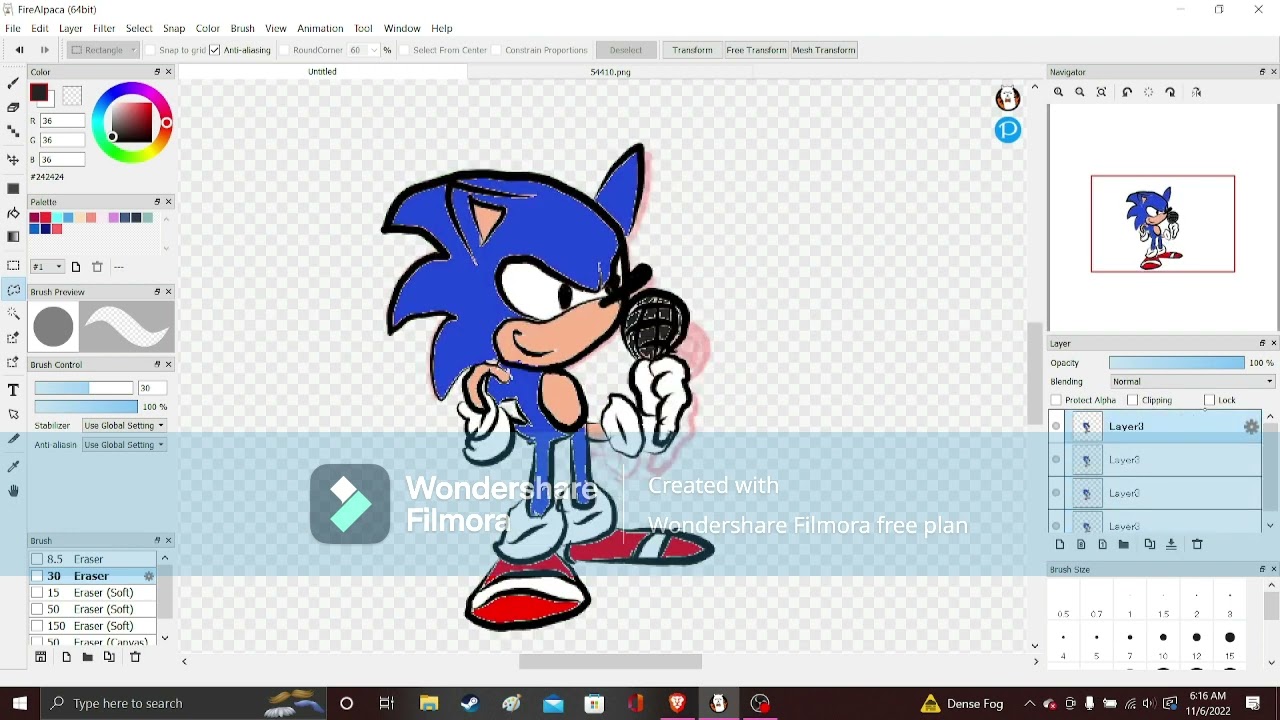Enable Select From Center checkbox
Image resolution: width=1280 pixels, height=720 pixels.
(404, 50)
